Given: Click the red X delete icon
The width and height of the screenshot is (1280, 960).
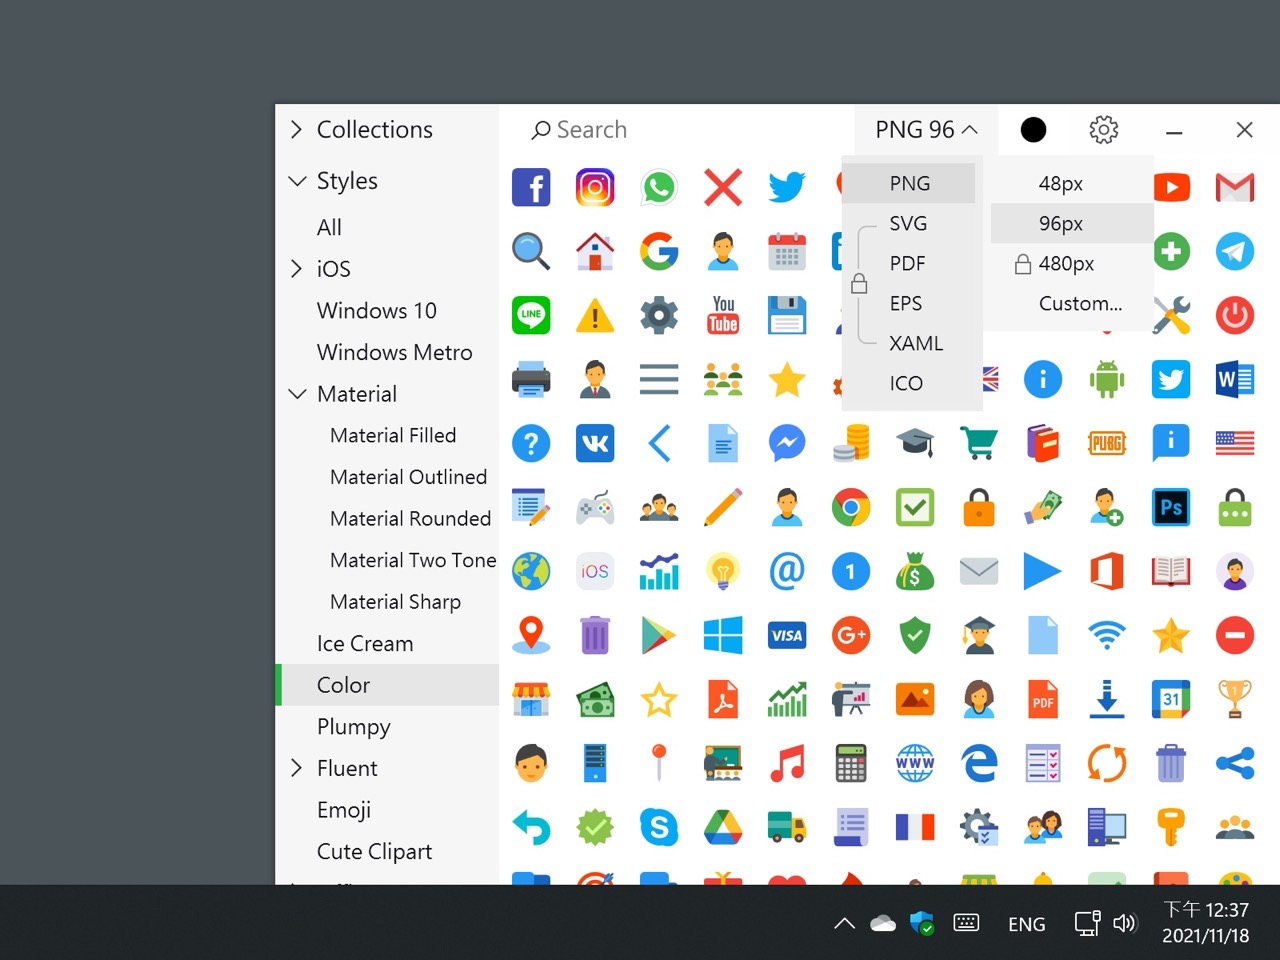Looking at the screenshot, I should pos(723,187).
